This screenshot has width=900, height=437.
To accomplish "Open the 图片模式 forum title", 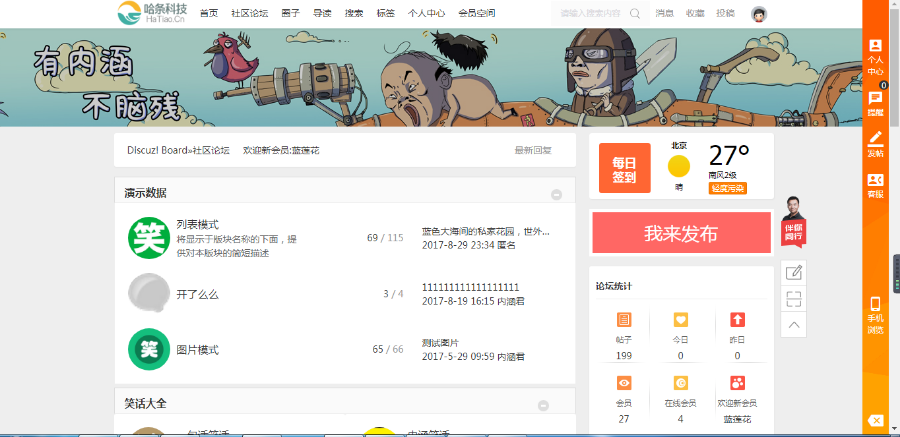I will [197, 350].
